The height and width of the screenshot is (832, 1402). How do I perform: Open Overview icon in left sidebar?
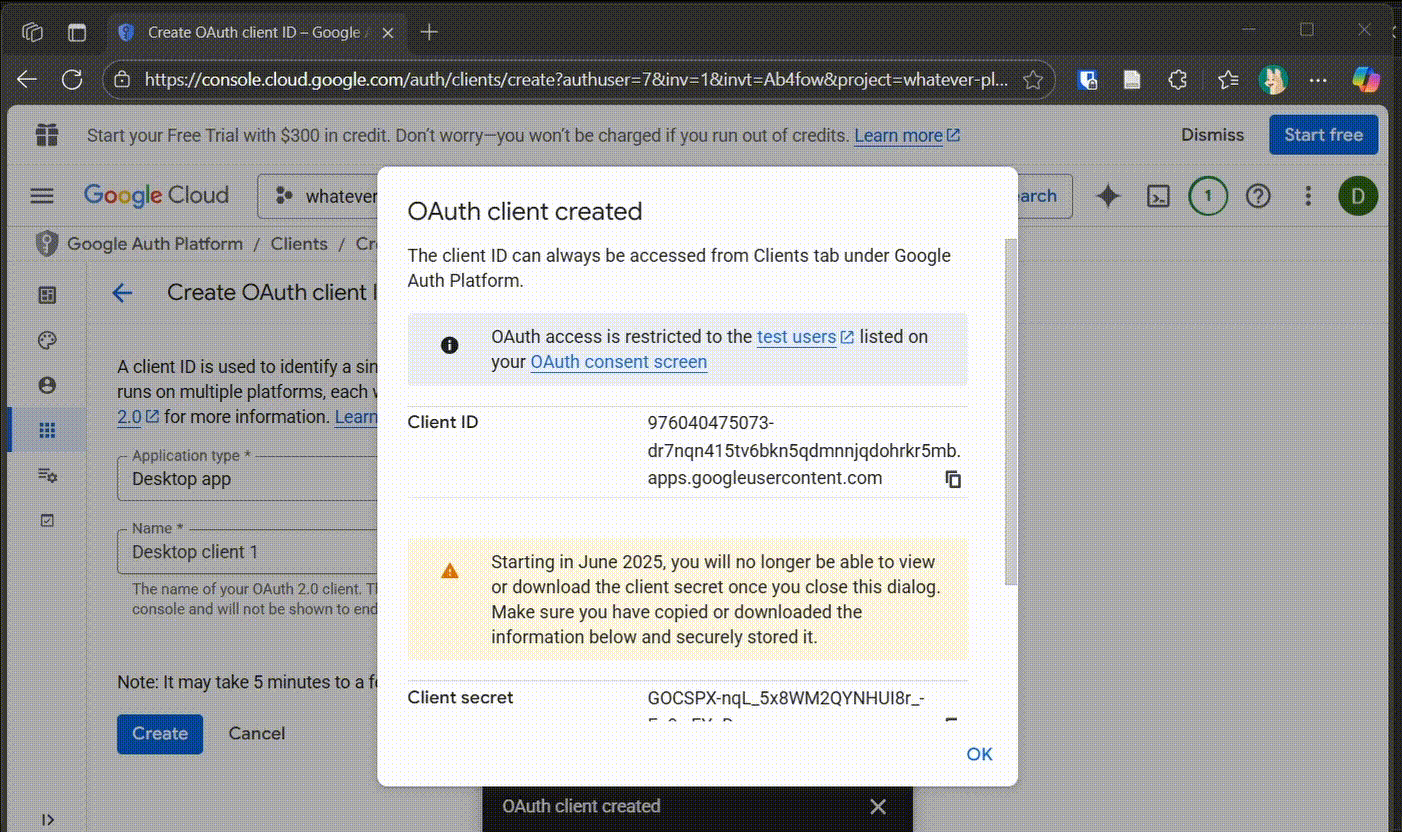click(x=47, y=295)
